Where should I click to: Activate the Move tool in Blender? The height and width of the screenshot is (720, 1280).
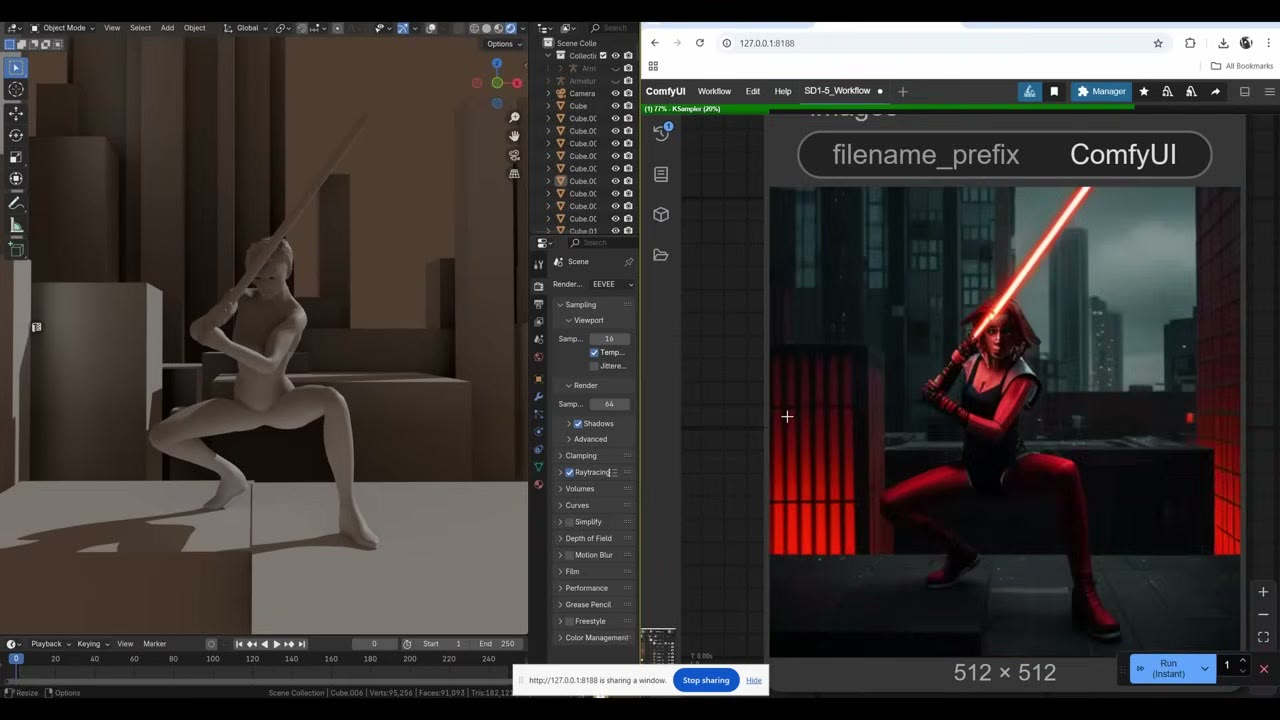click(x=16, y=113)
